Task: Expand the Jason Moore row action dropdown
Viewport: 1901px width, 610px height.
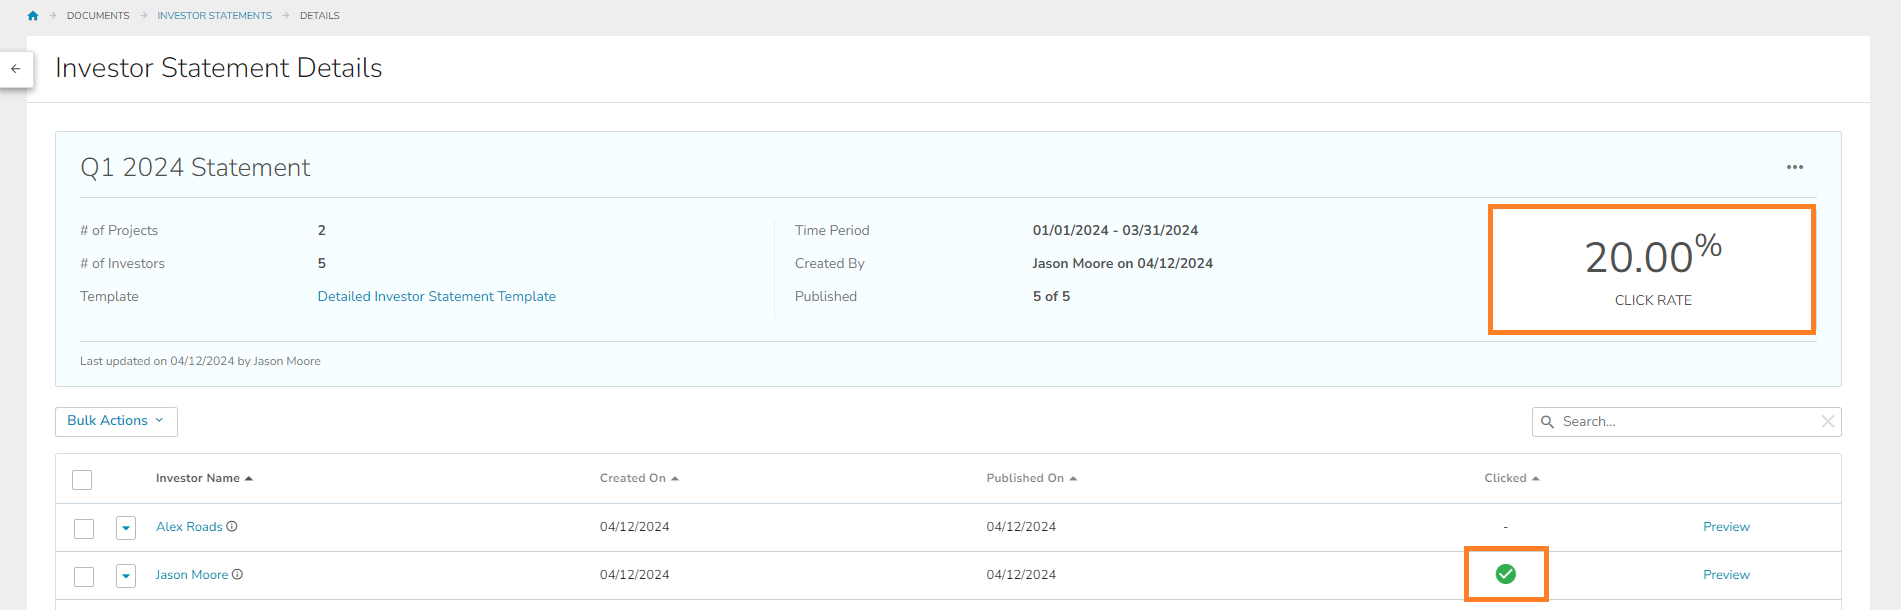Action: coord(126,576)
